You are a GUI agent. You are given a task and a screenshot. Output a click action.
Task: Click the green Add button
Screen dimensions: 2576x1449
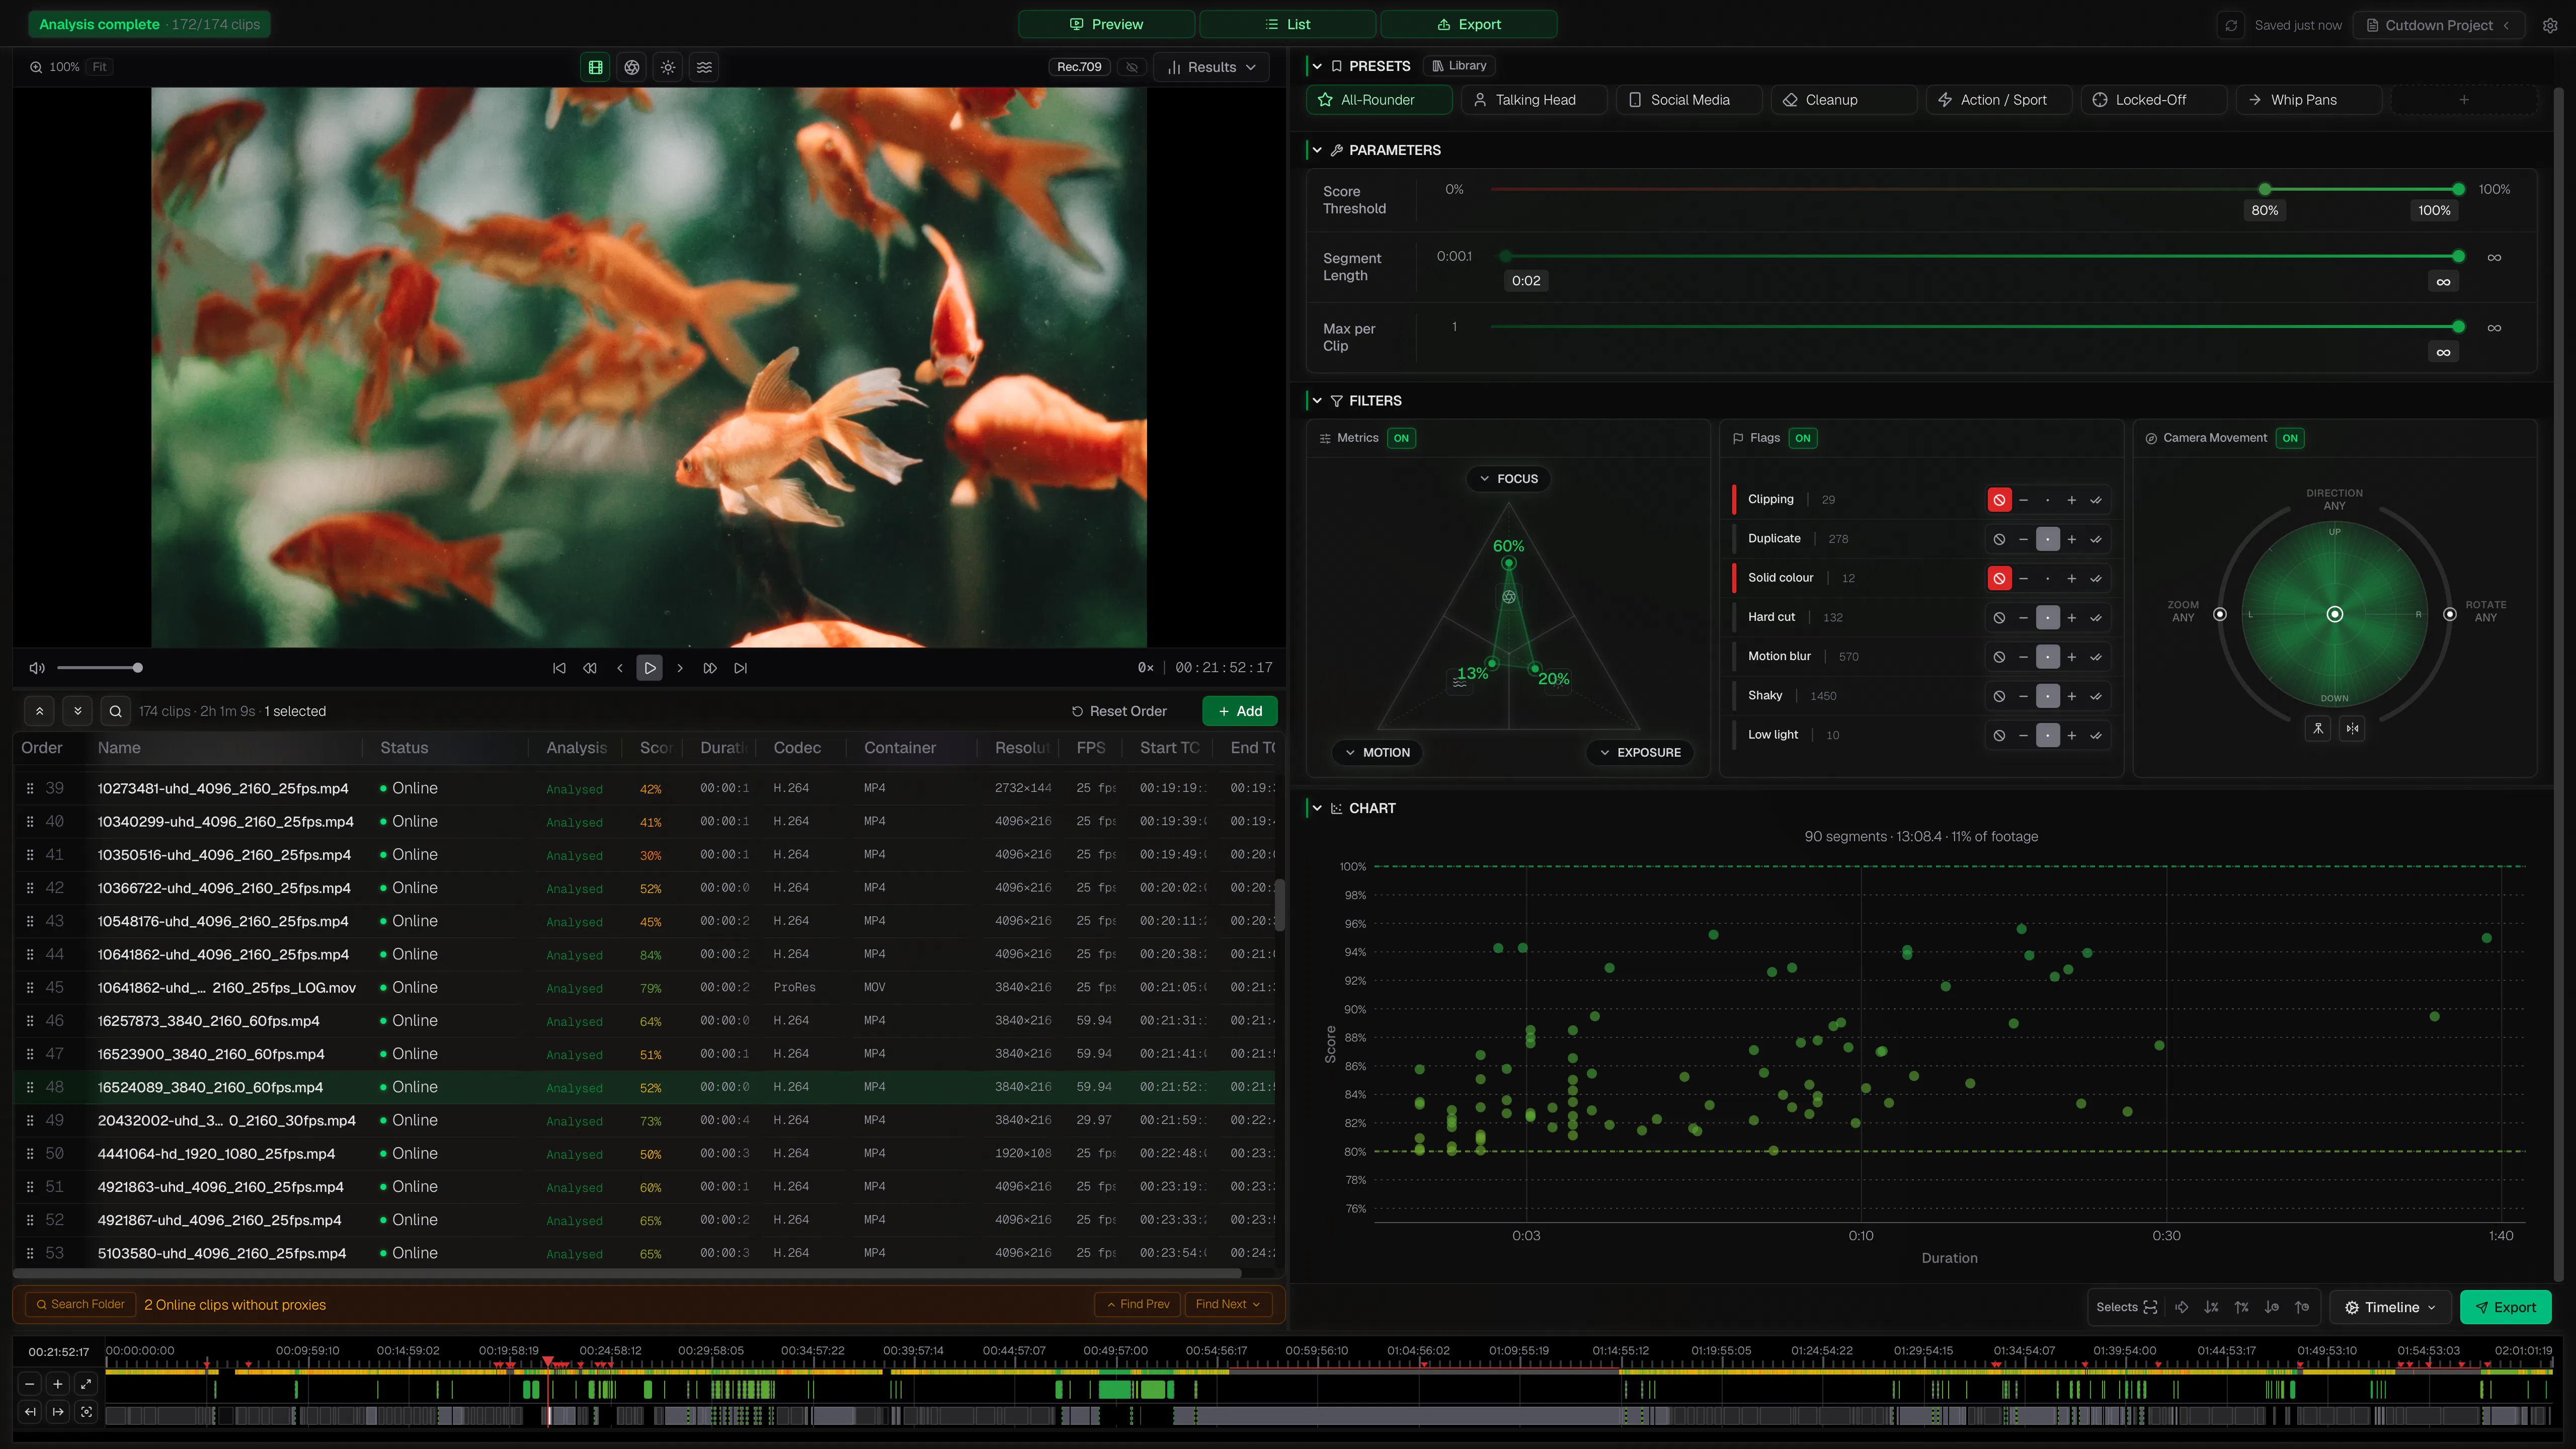pos(1240,711)
